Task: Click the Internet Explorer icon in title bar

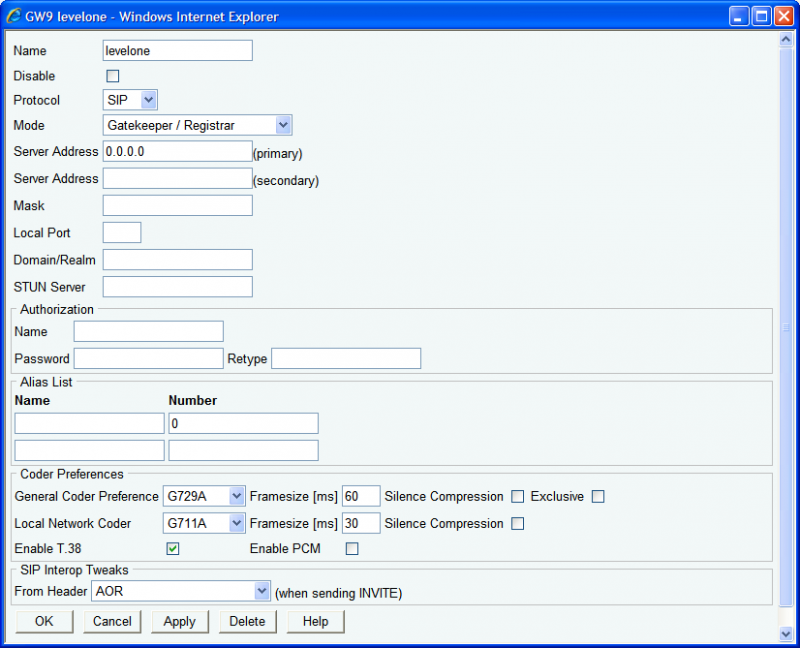Action: pos(14,16)
